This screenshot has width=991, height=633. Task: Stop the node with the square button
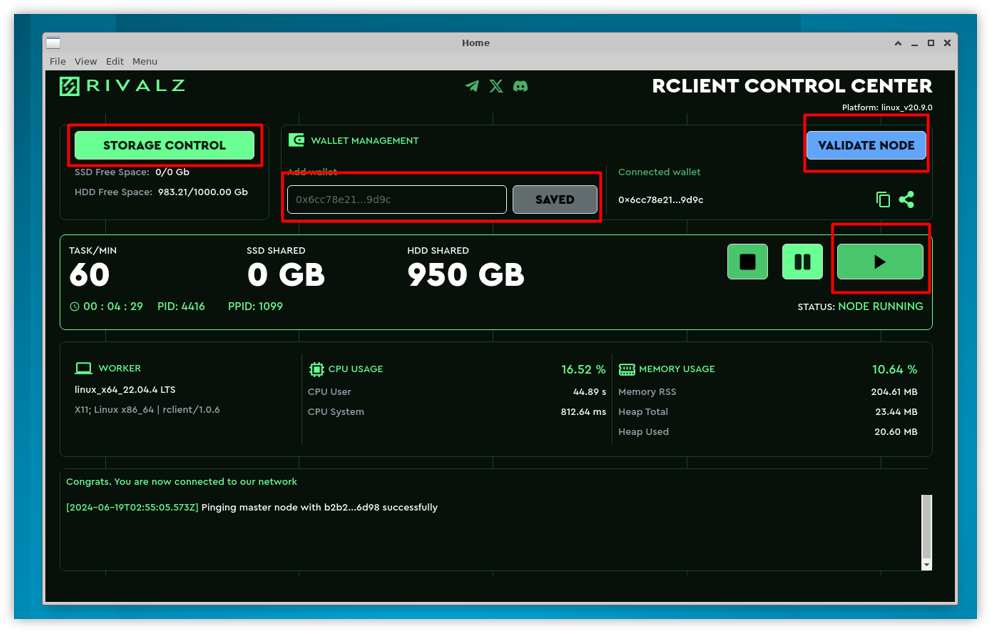(748, 262)
